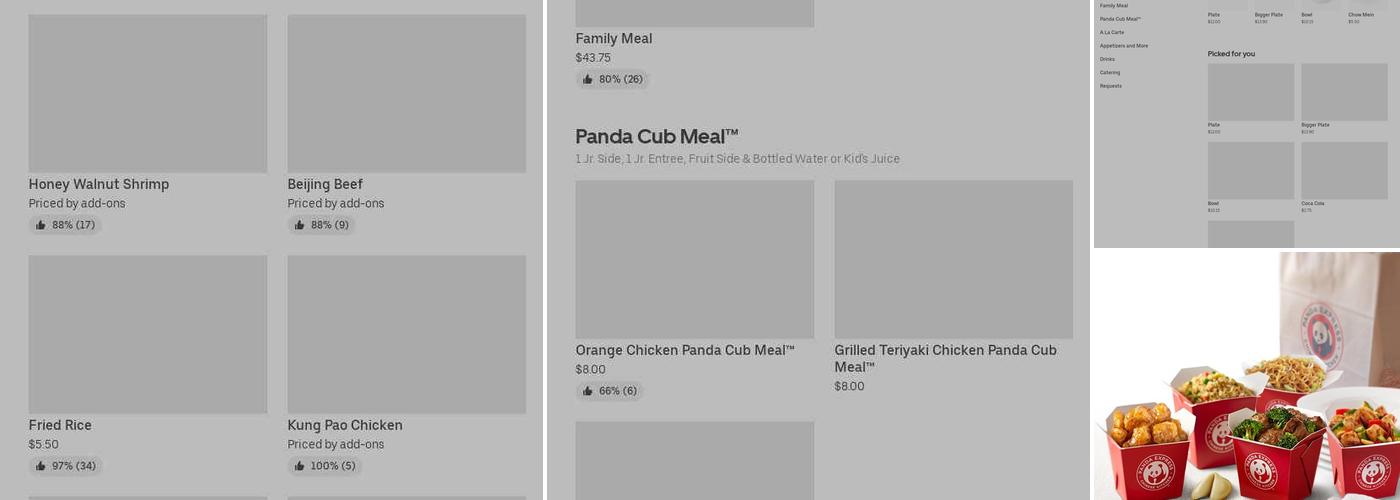Select the Kung Pao Chicken item photo
This screenshot has width=1400, height=500.
[406, 334]
